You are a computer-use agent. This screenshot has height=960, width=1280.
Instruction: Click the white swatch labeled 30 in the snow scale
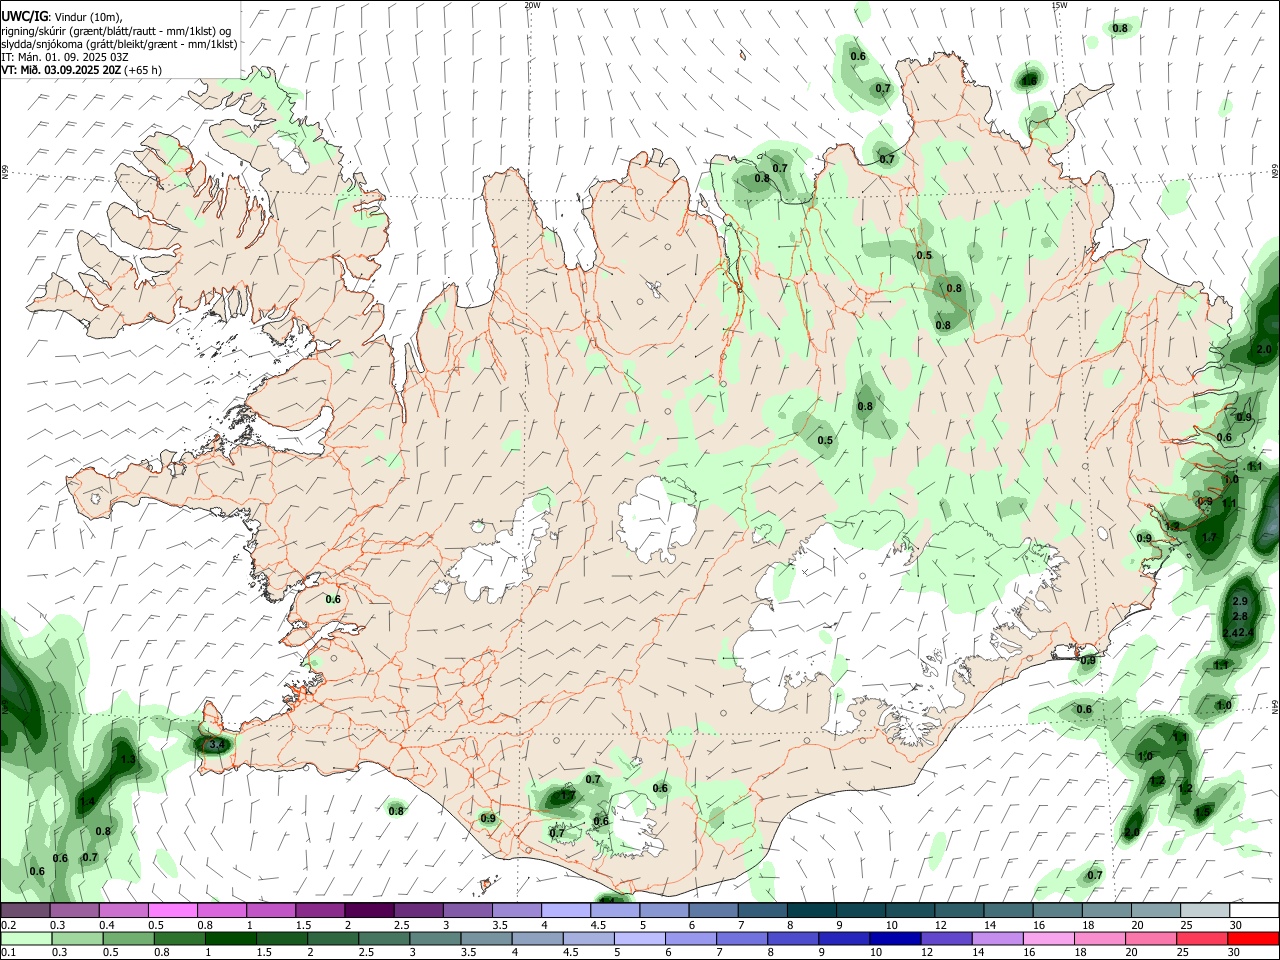[1253, 911]
